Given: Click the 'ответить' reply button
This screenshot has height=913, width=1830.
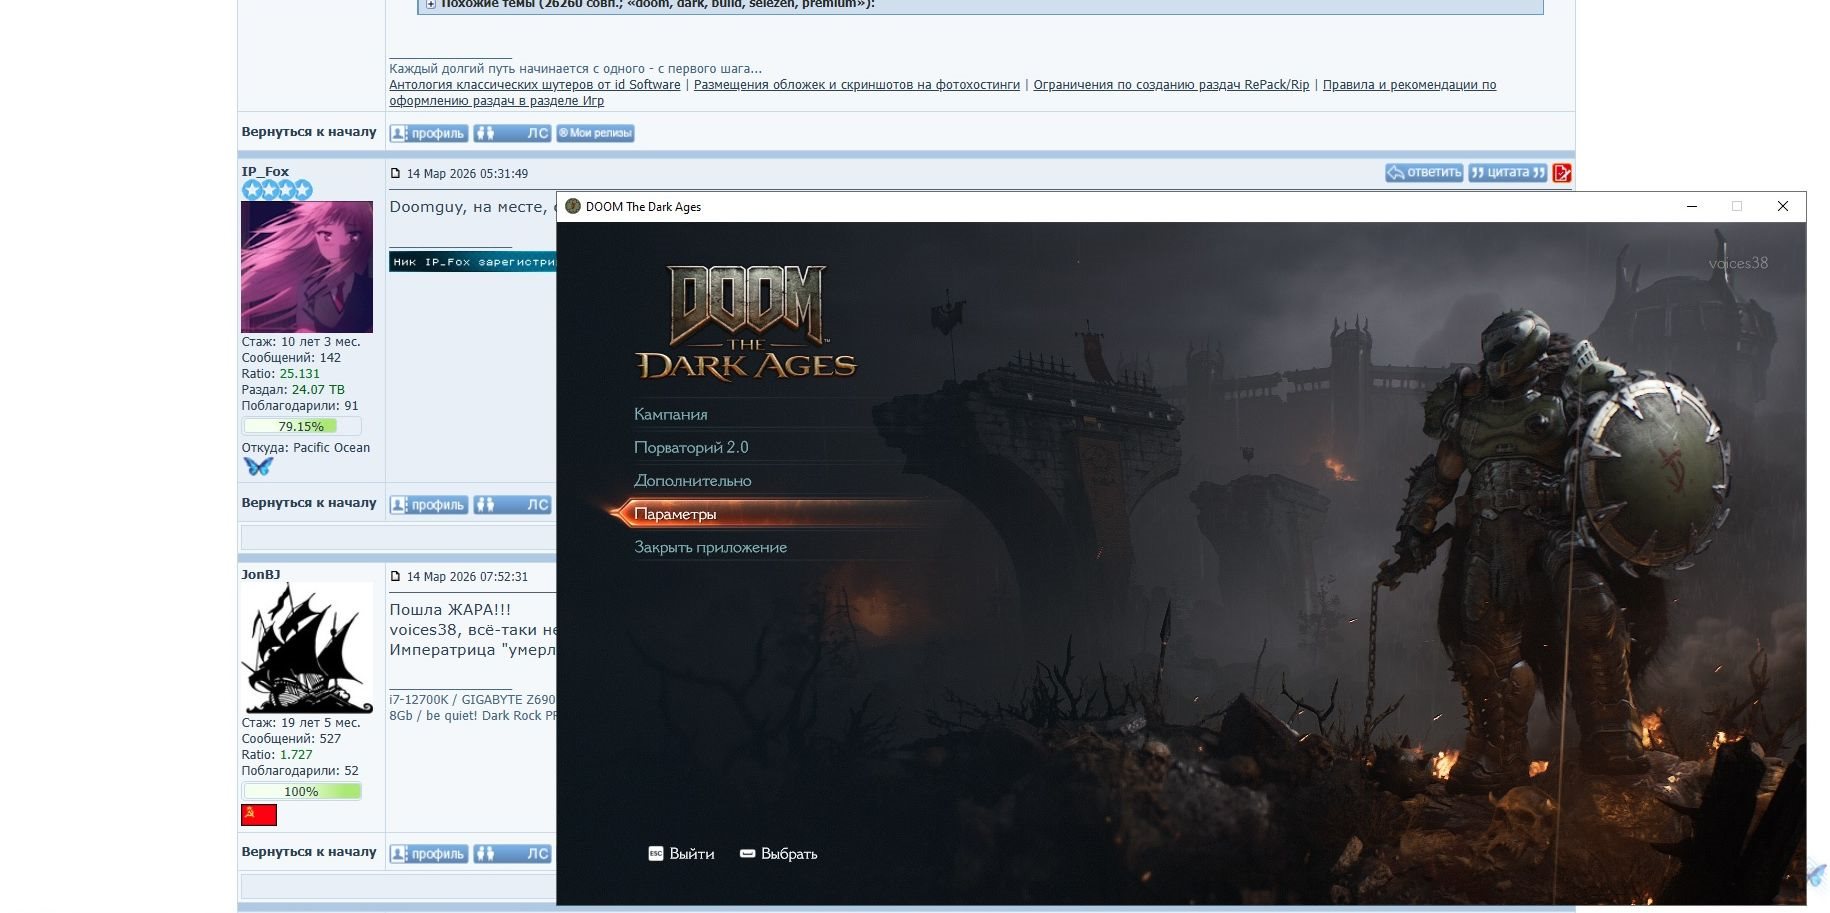Looking at the screenshot, I should click(x=1424, y=173).
